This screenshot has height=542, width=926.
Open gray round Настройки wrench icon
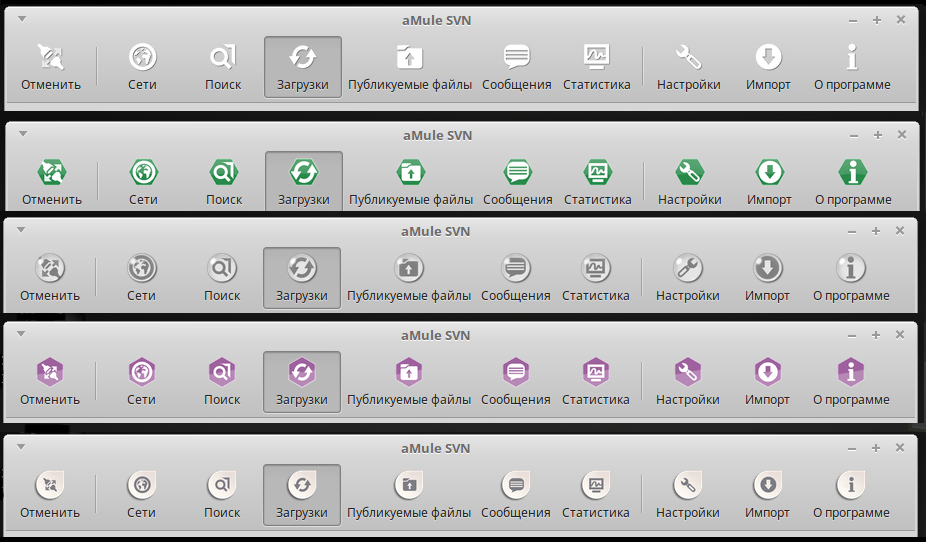pyautogui.click(x=687, y=268)
